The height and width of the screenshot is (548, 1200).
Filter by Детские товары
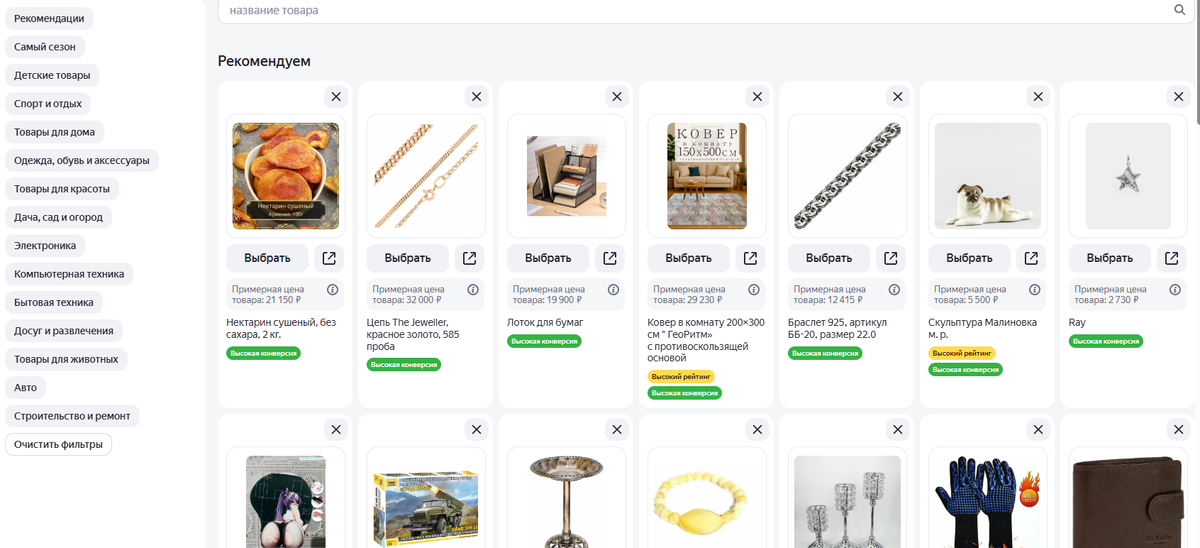52,75
